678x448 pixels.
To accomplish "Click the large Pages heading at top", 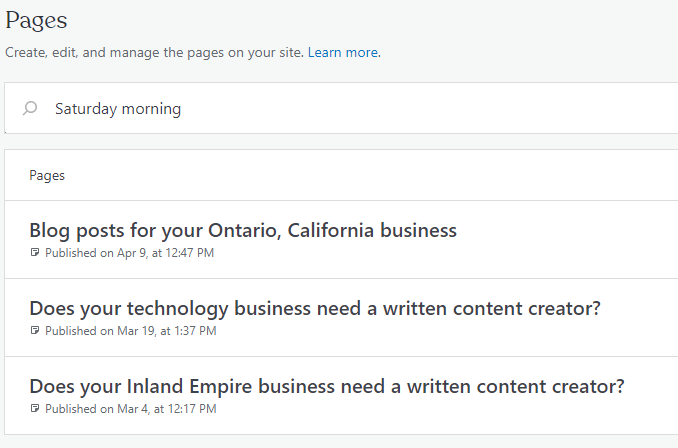I will point(37,20).
